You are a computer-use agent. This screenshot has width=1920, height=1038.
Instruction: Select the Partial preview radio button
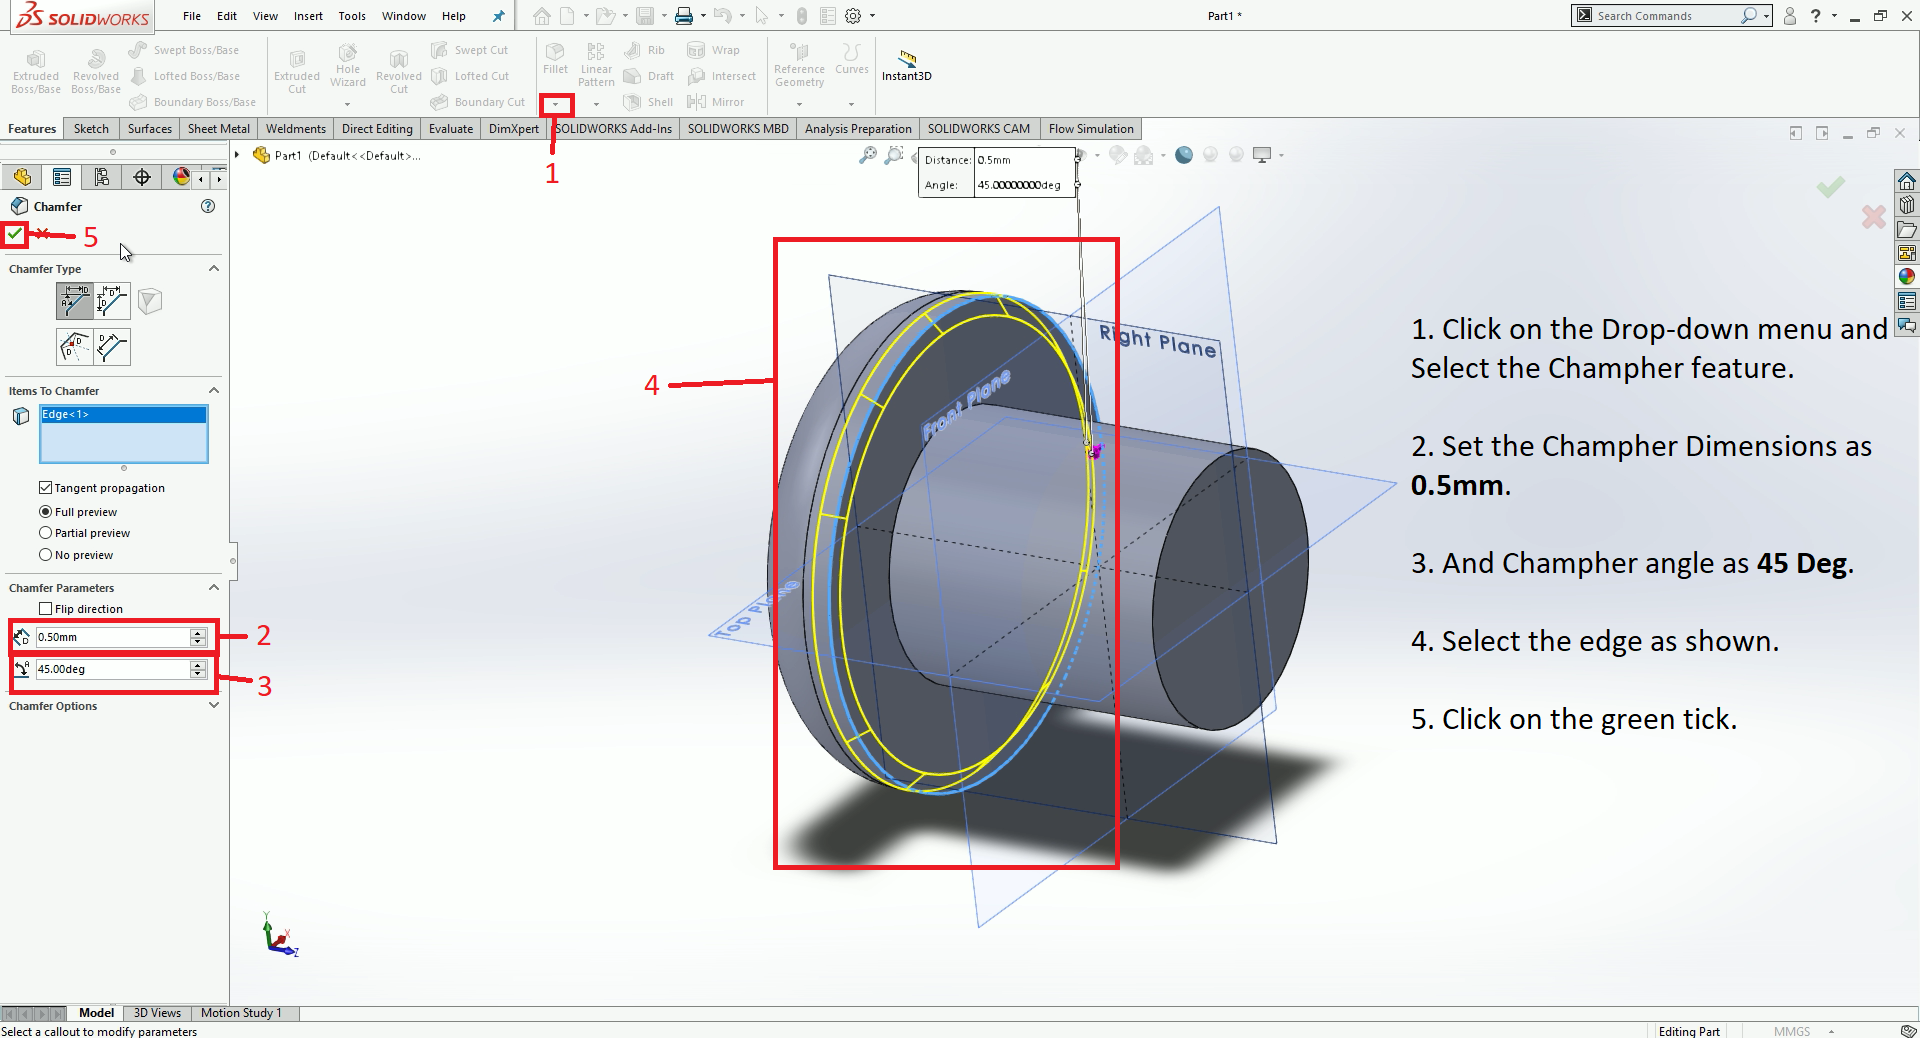(x=45, y=533)
